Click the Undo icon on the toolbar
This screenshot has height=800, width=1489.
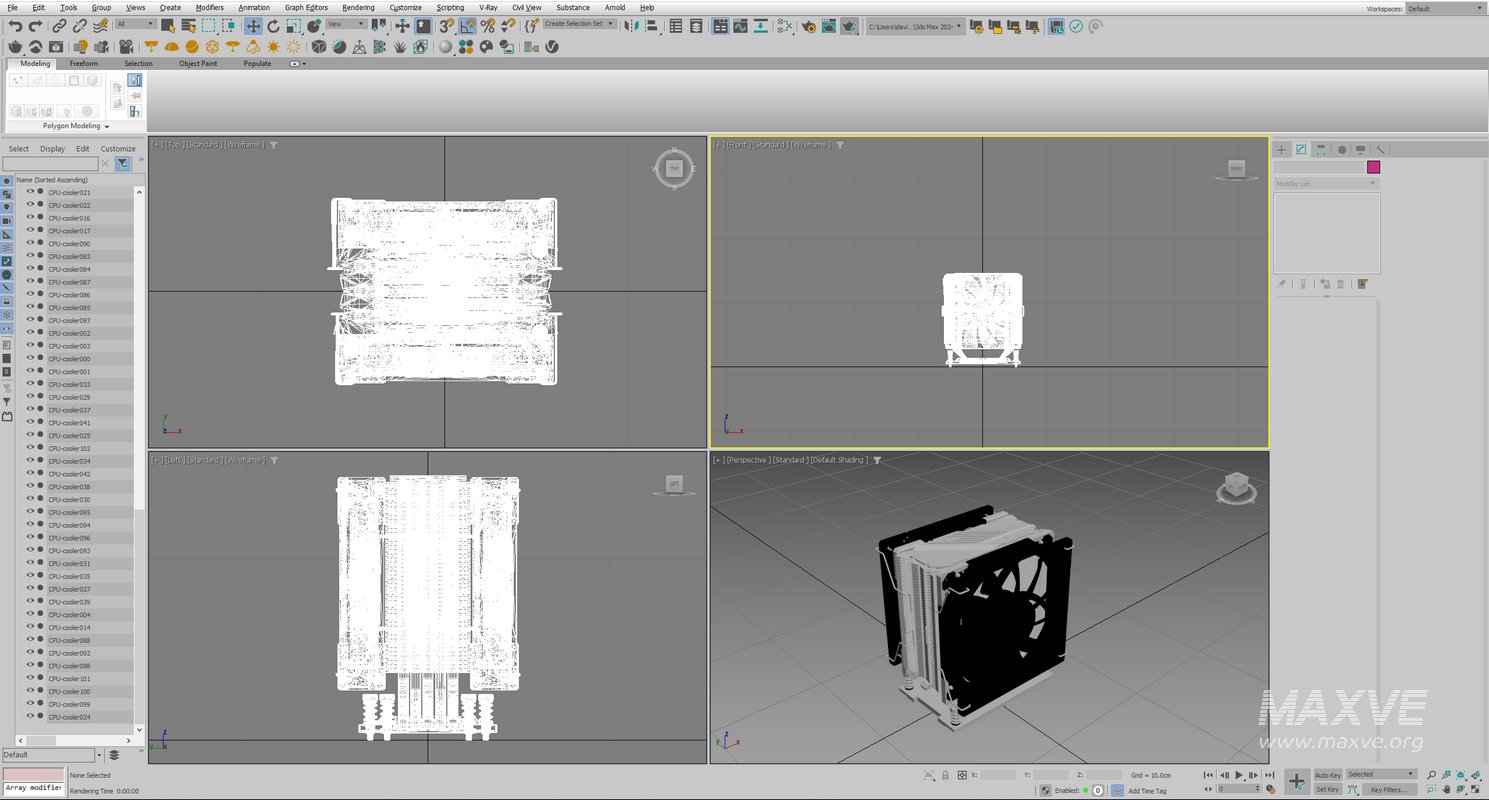[x=16, y=26]
